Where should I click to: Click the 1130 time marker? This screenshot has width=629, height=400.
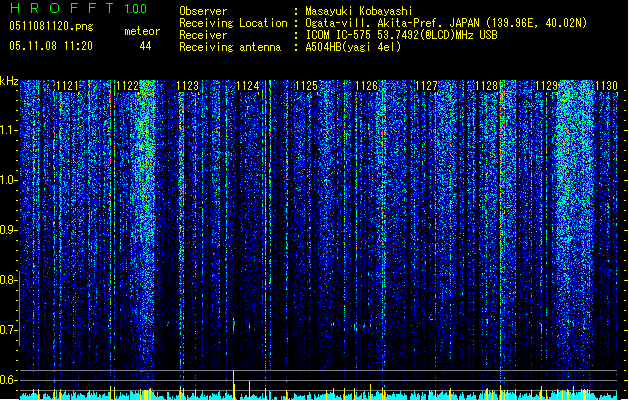(x=606, y=86)
